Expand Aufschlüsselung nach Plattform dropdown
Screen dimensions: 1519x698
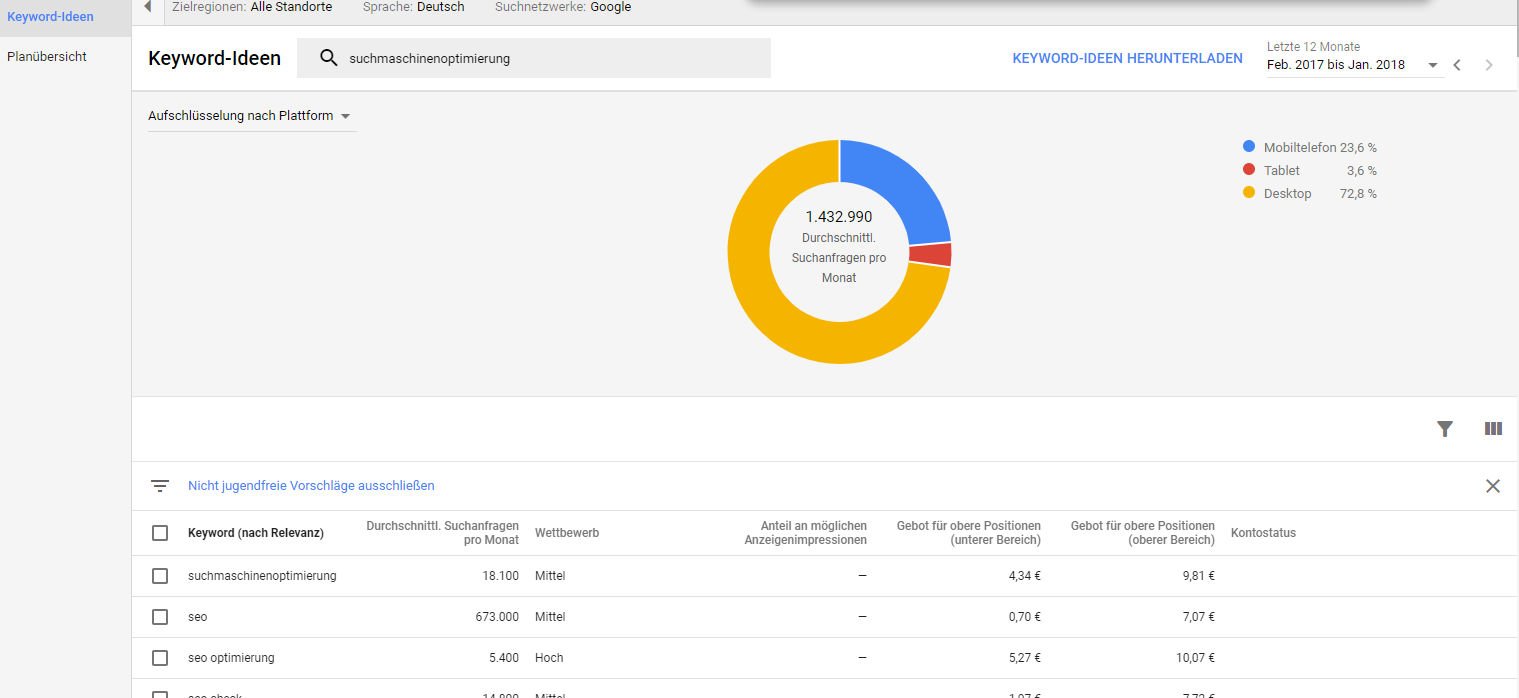[x=250, y=116]
